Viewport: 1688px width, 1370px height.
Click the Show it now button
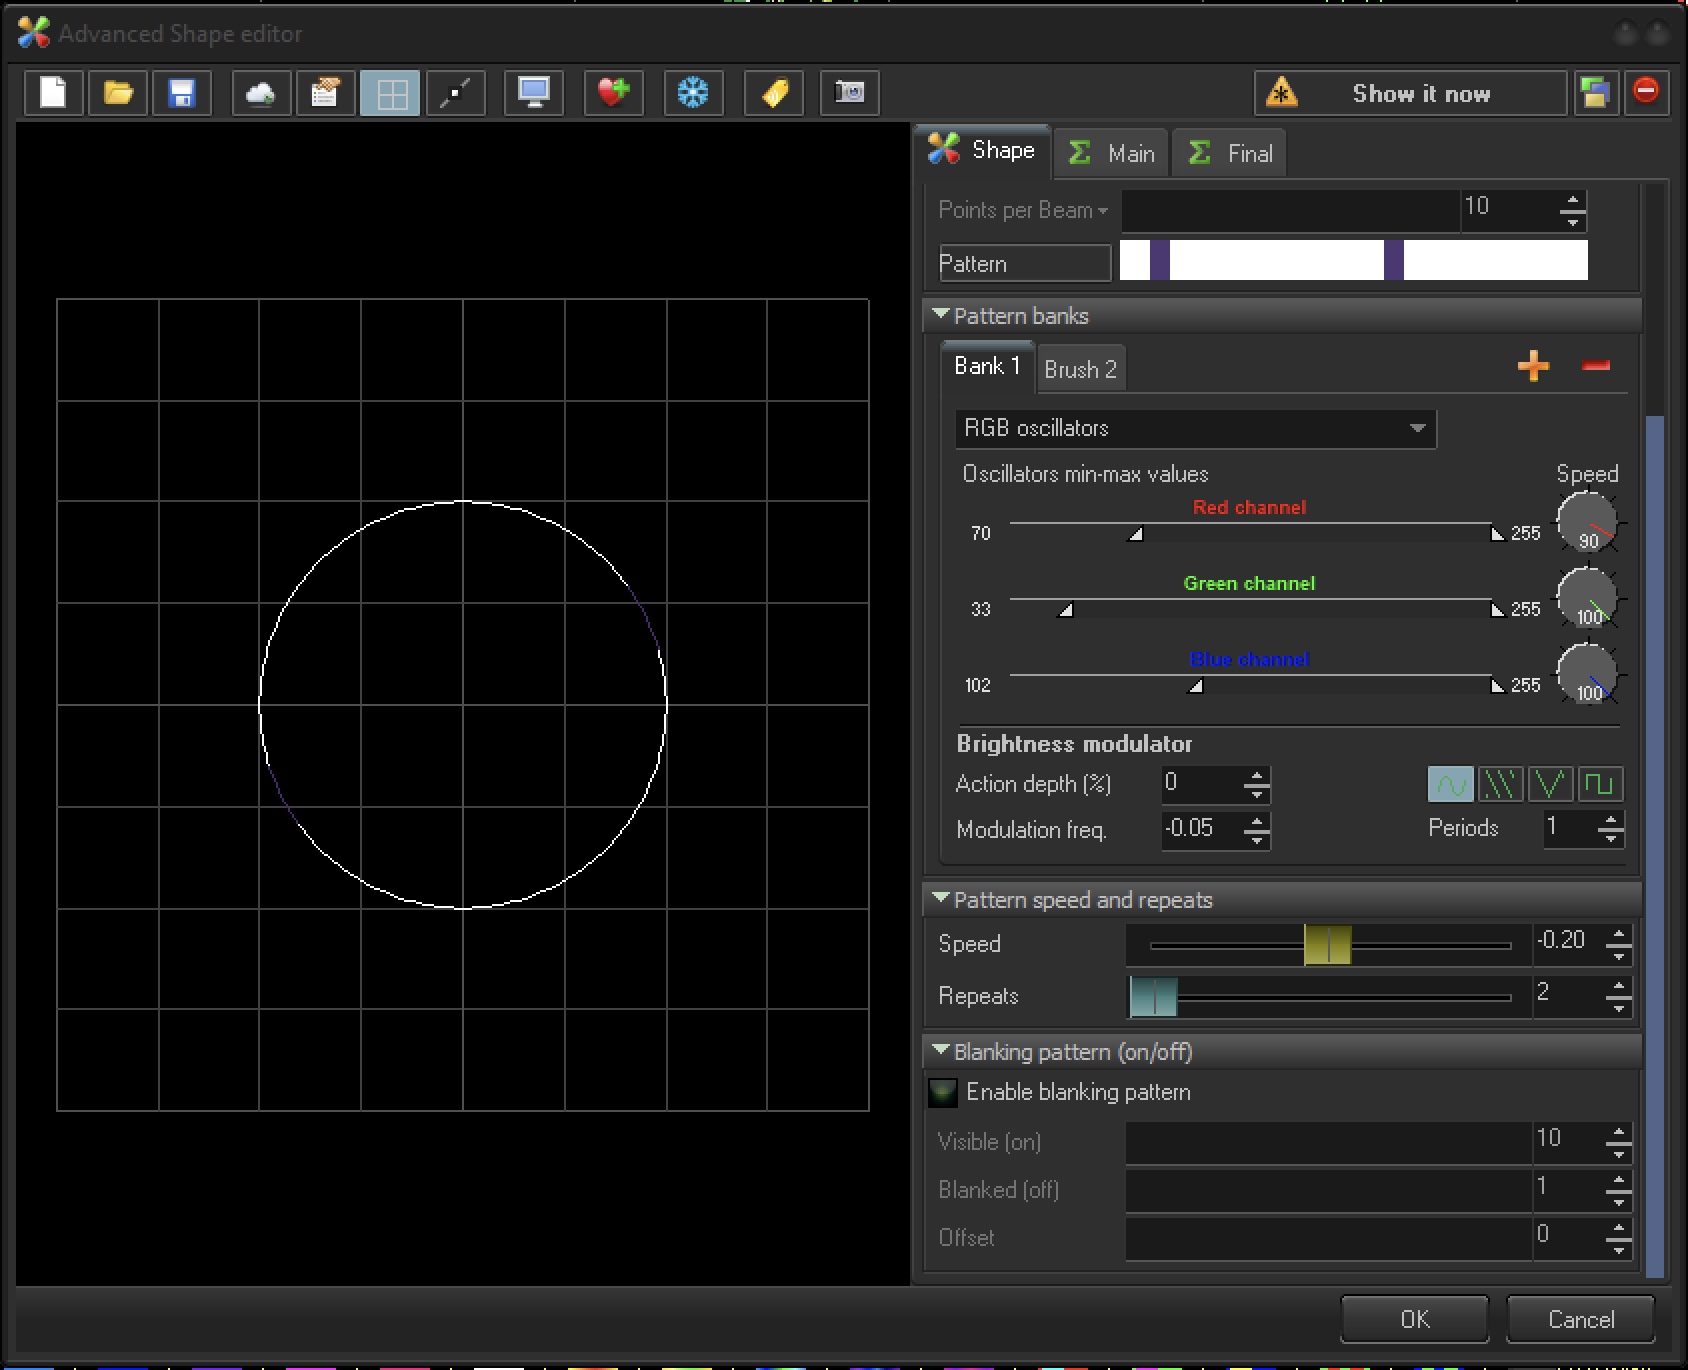click(x=1410, y=94)
